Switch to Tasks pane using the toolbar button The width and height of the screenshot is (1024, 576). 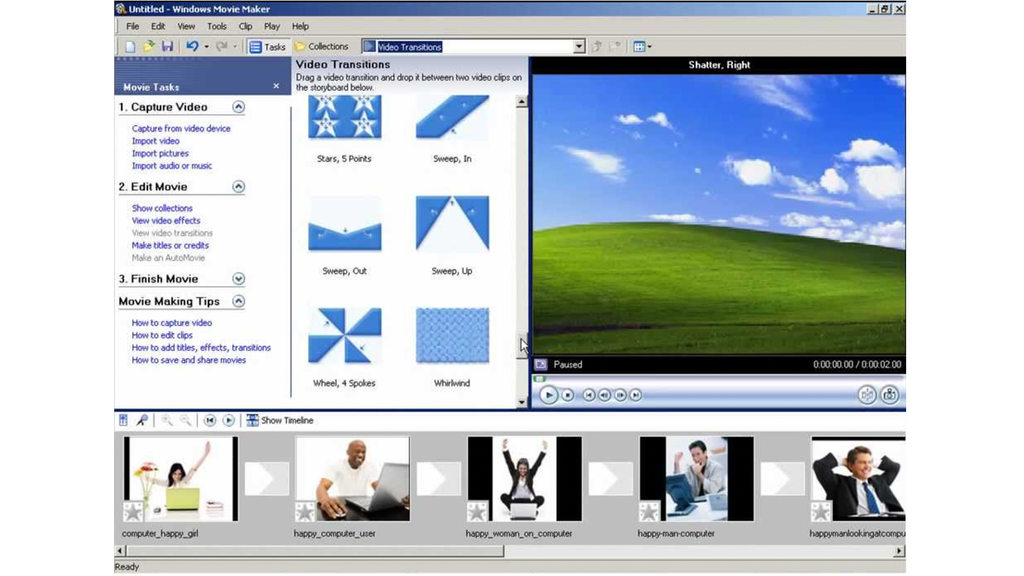point(267,46)
